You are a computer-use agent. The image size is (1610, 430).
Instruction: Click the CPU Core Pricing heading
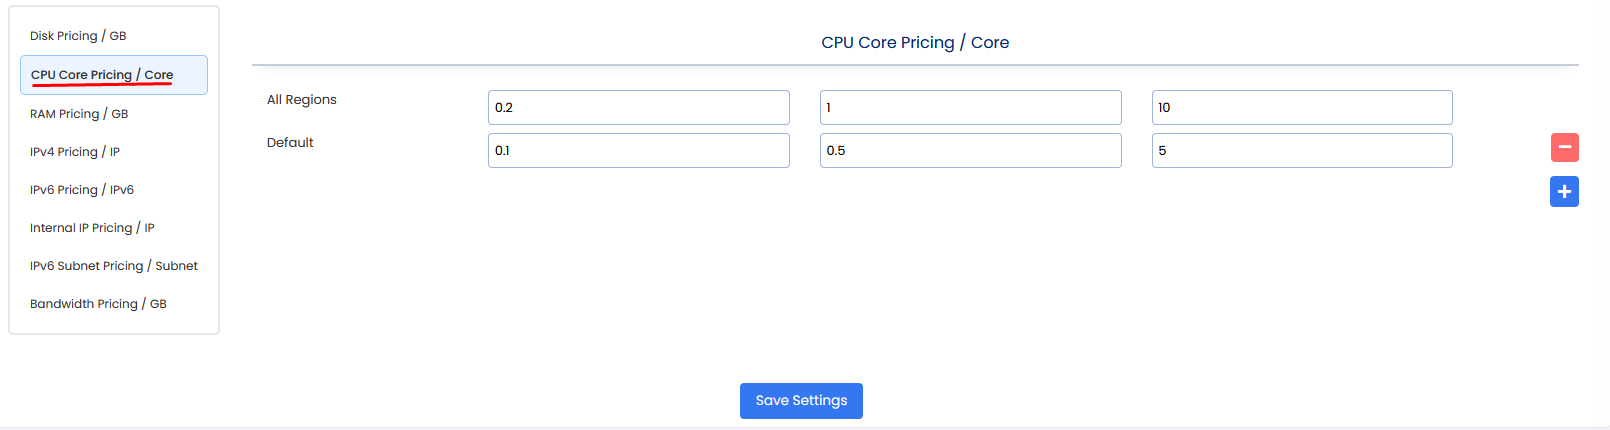coord(915,43)
